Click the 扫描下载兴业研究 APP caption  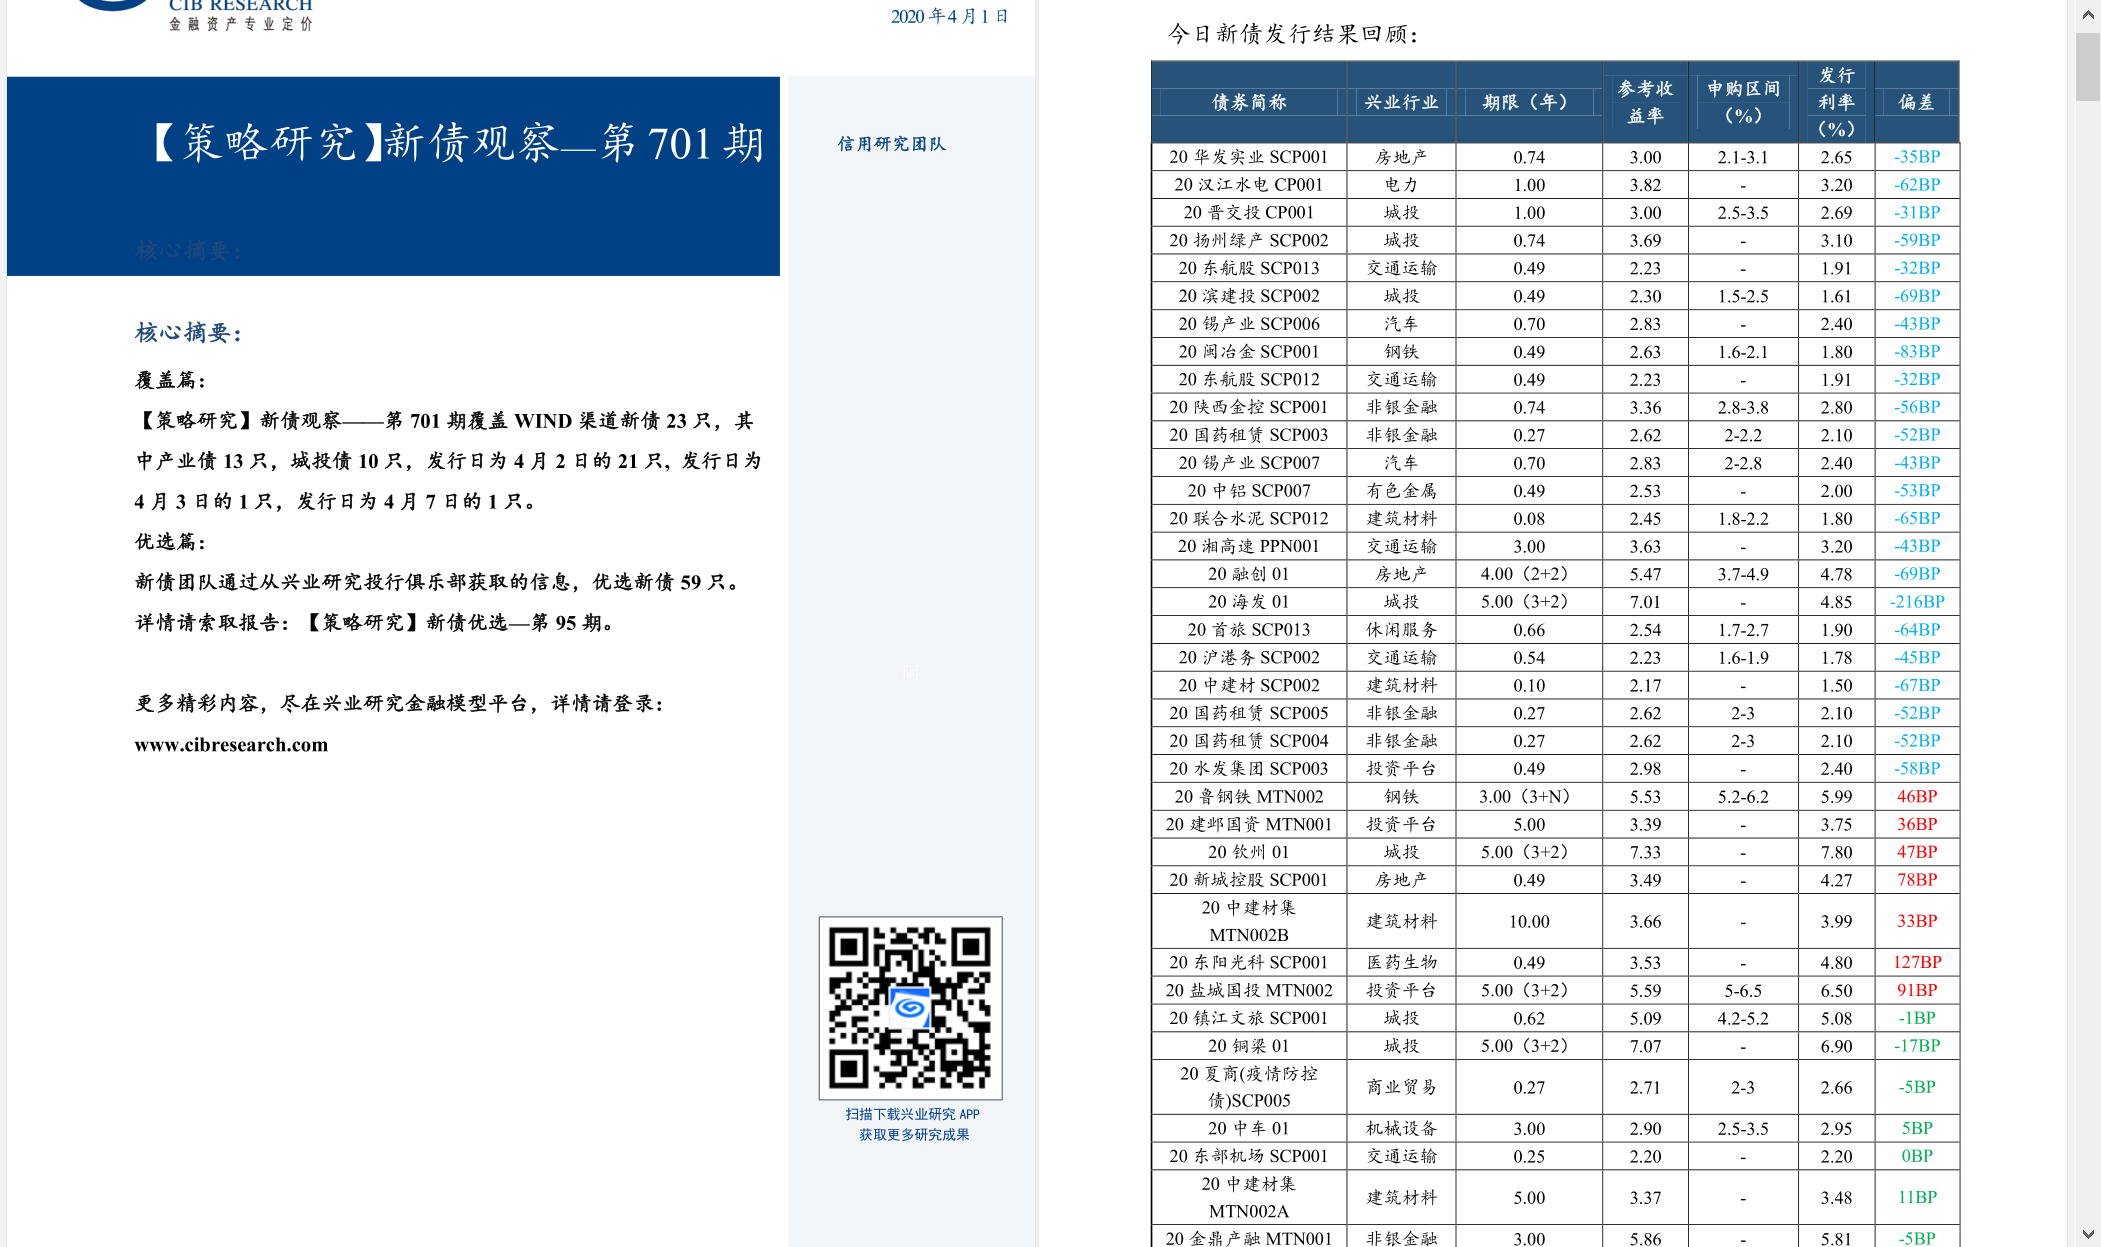tap(912, 1114)
